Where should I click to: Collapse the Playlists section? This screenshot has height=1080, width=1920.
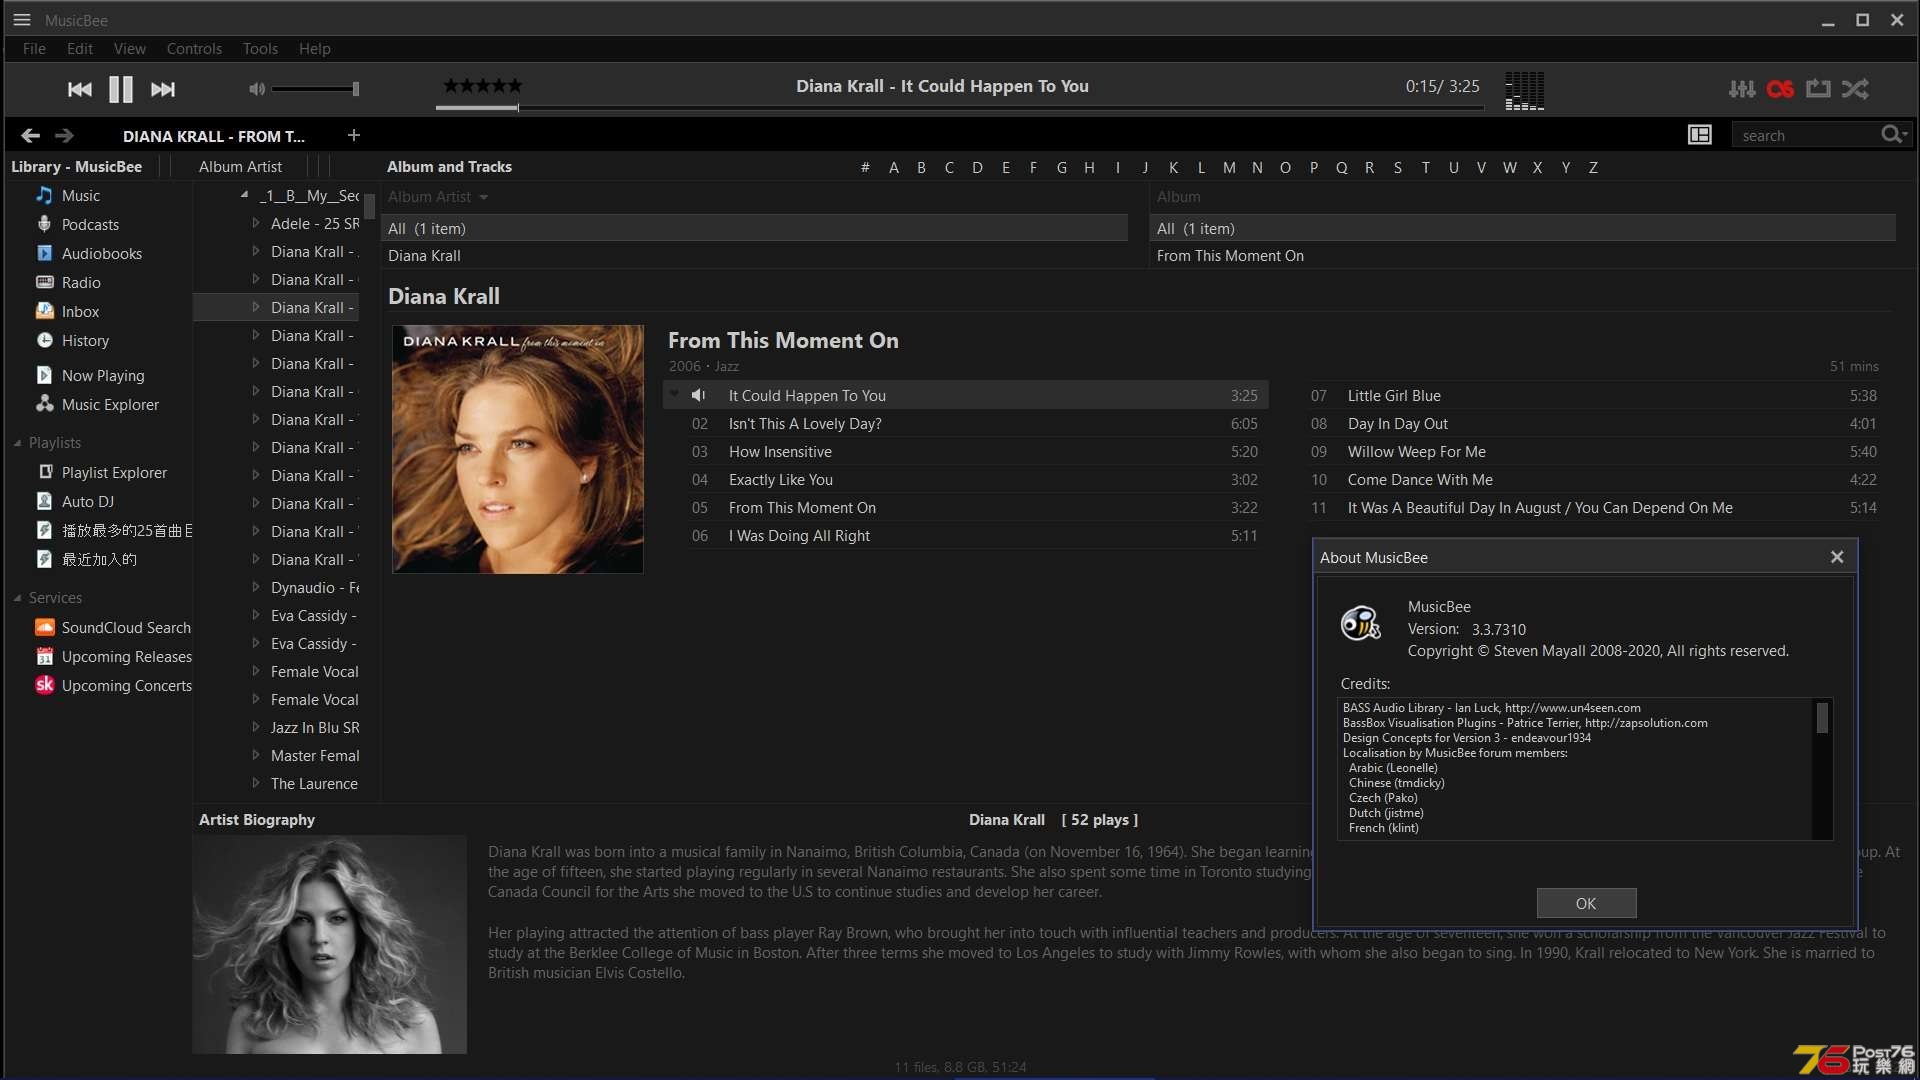tap(17, 443)
